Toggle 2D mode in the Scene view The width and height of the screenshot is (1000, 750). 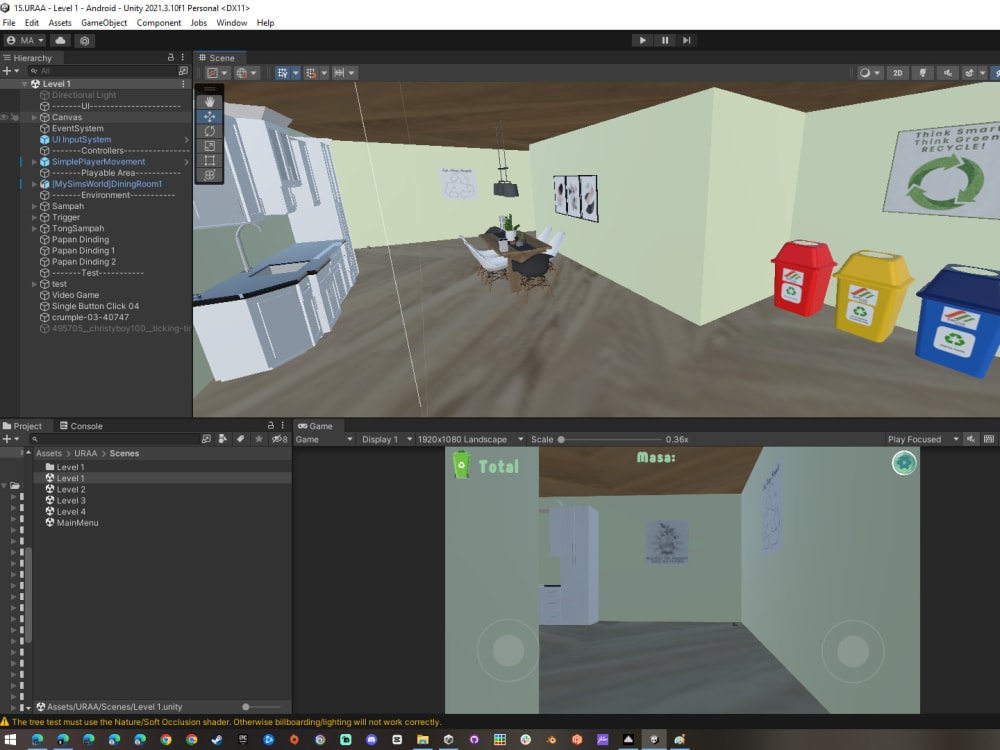point(897,73)
